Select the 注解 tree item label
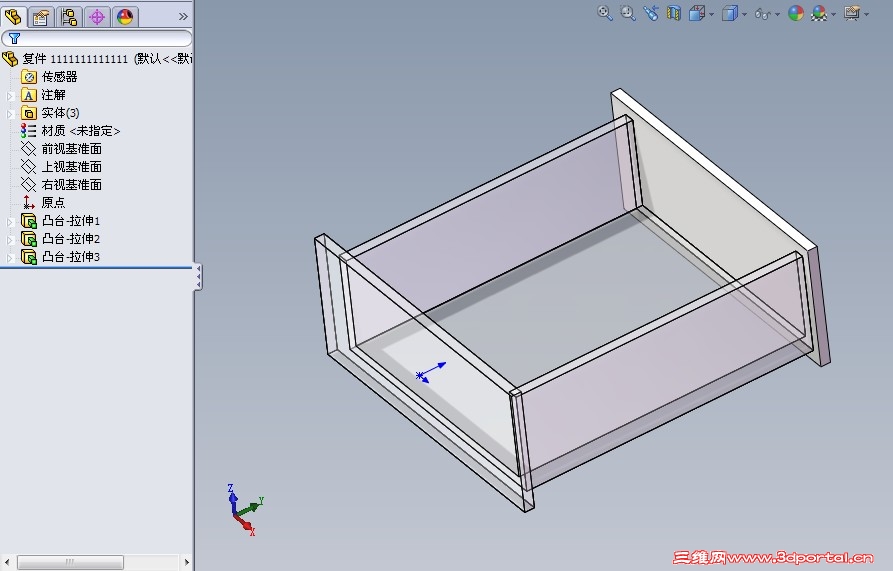Screen dimensions: 893x571 point(54,95)
